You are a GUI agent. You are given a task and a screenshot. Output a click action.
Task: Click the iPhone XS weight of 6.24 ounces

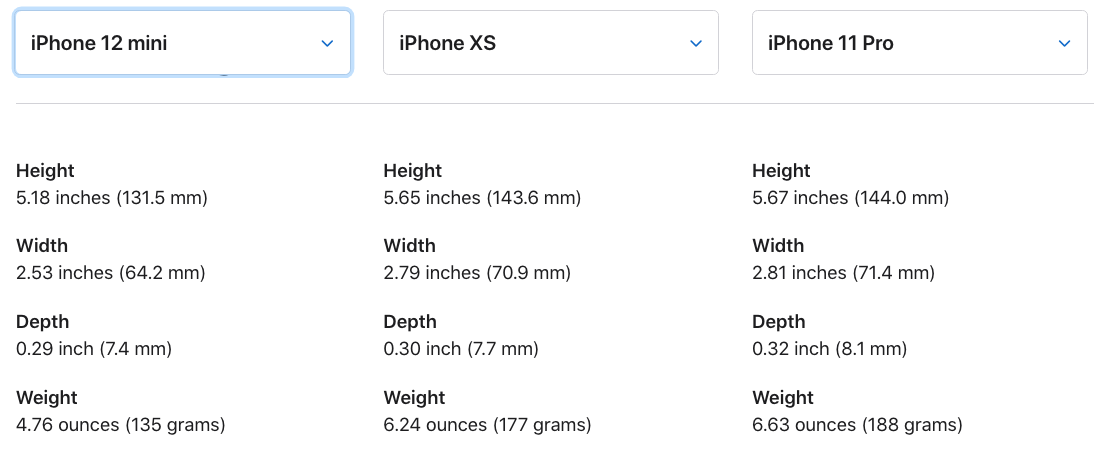tap(487, 425)
